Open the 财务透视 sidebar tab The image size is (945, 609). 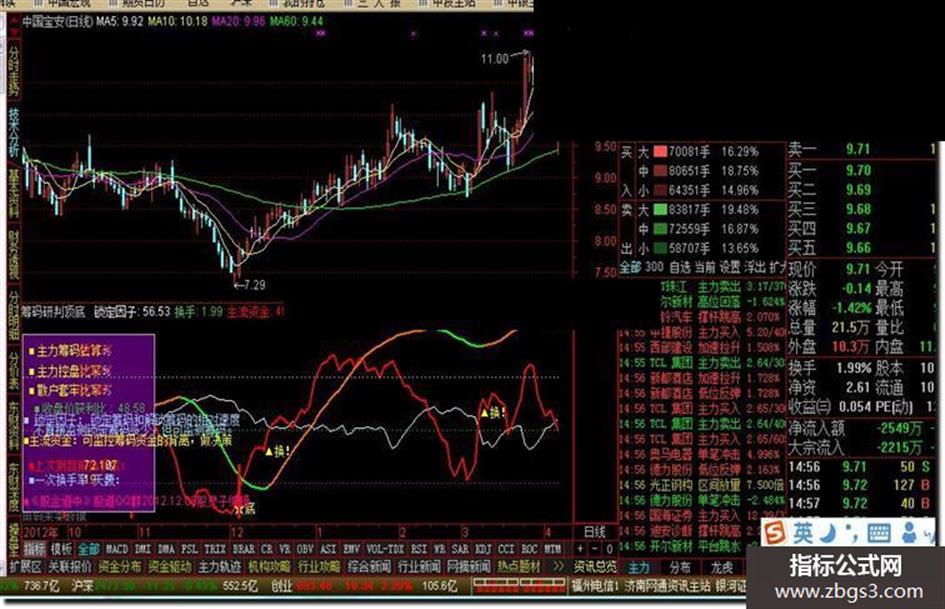click(13, 256)
